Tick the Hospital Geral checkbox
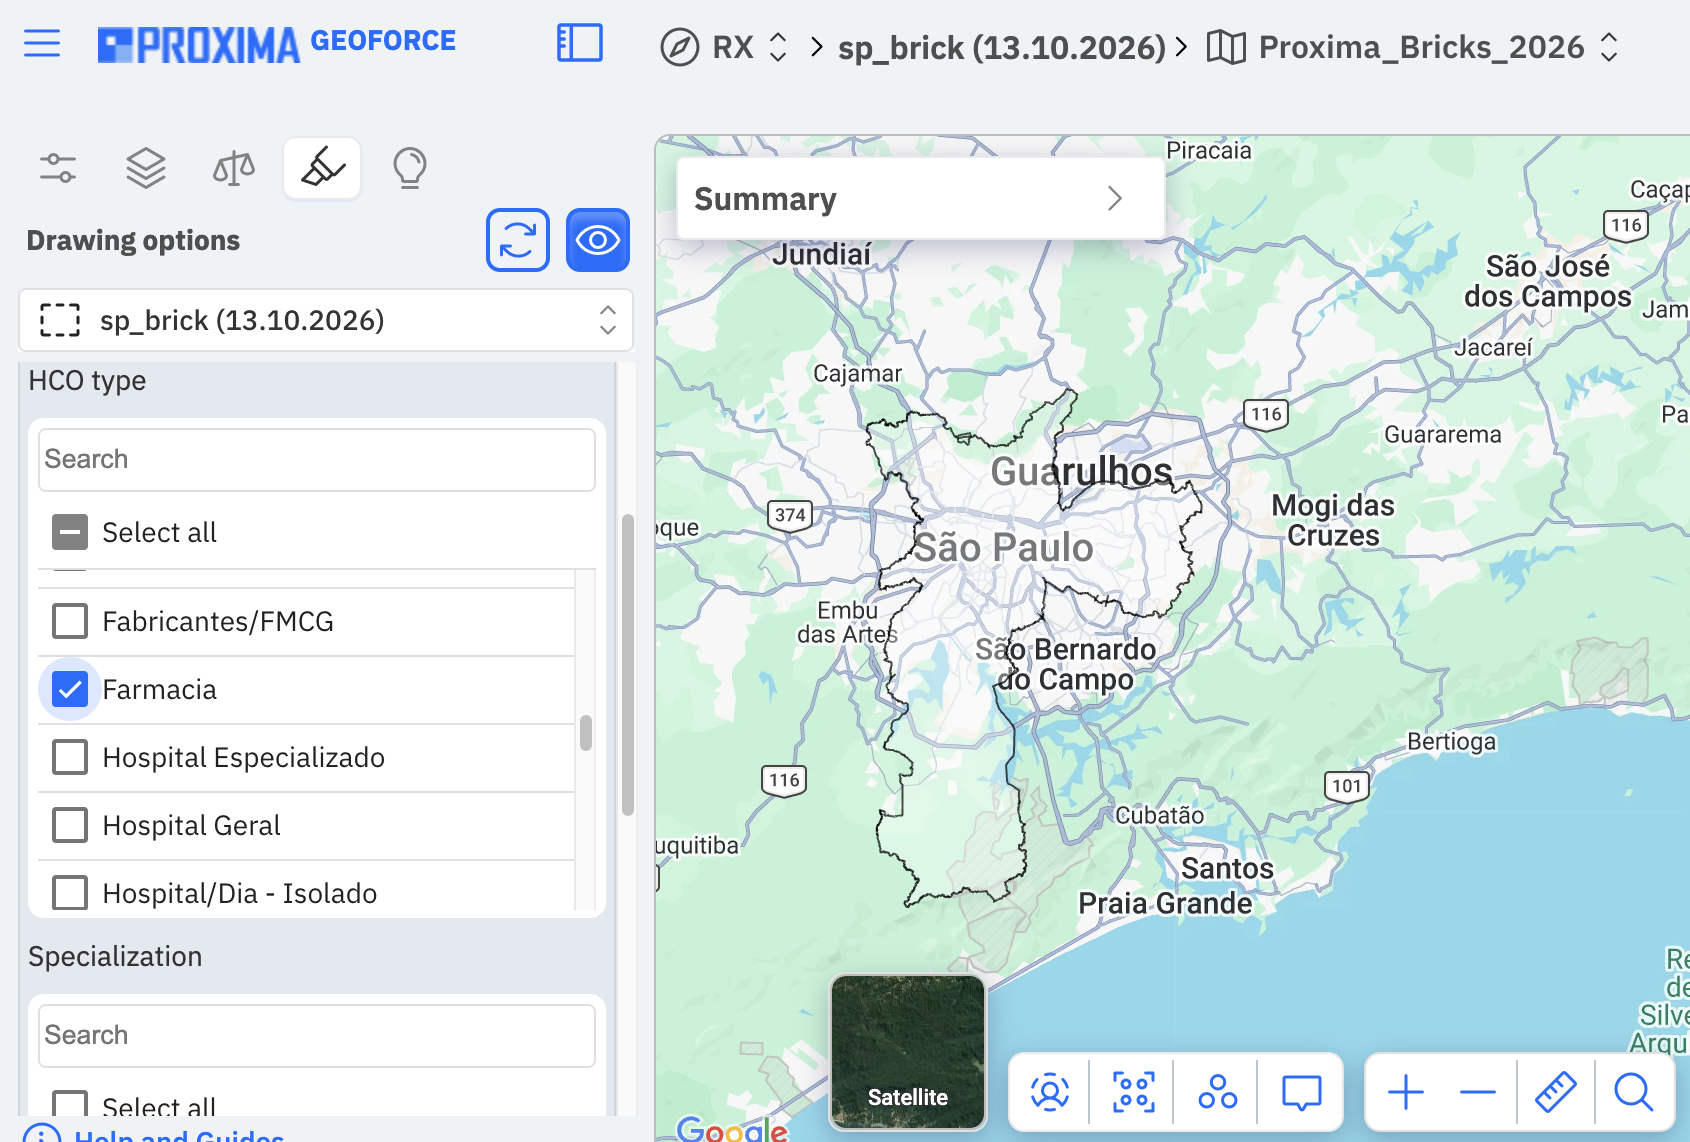 coord(70,825)
